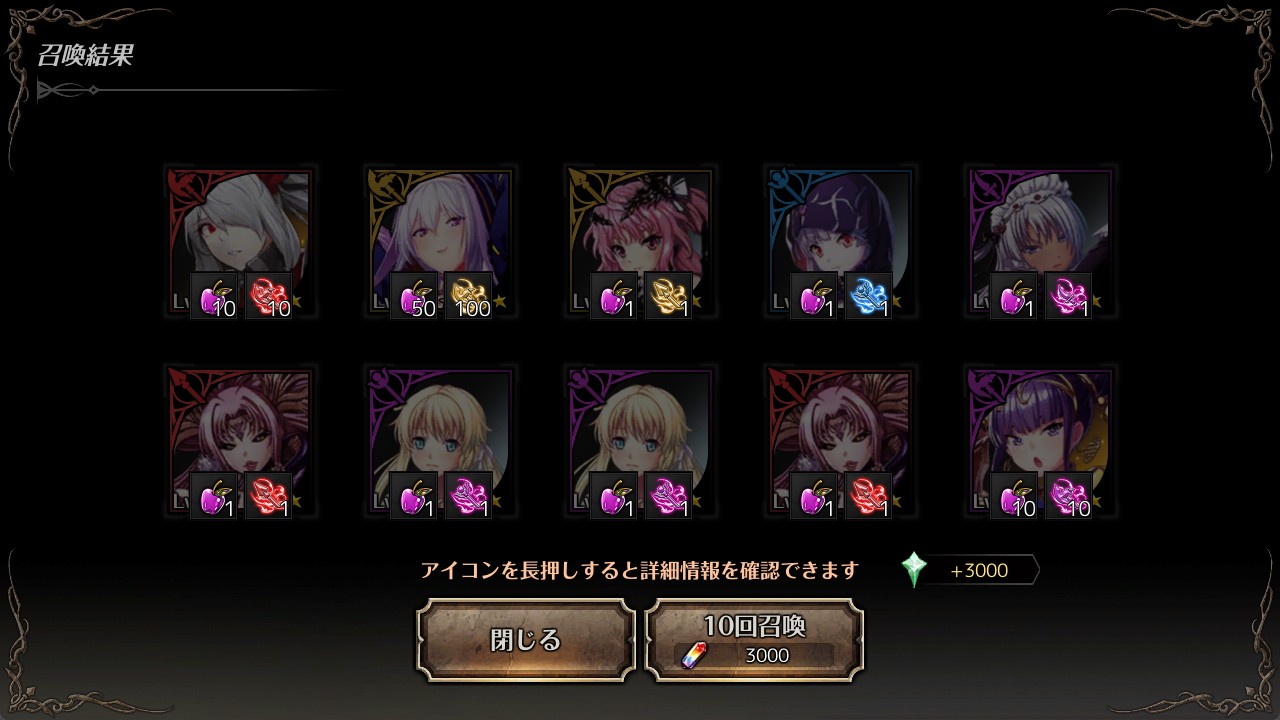The image size is (1280, 720).
Task: Click the blue crystal icon on the hooded portrait
Action: tap(868, 295)
